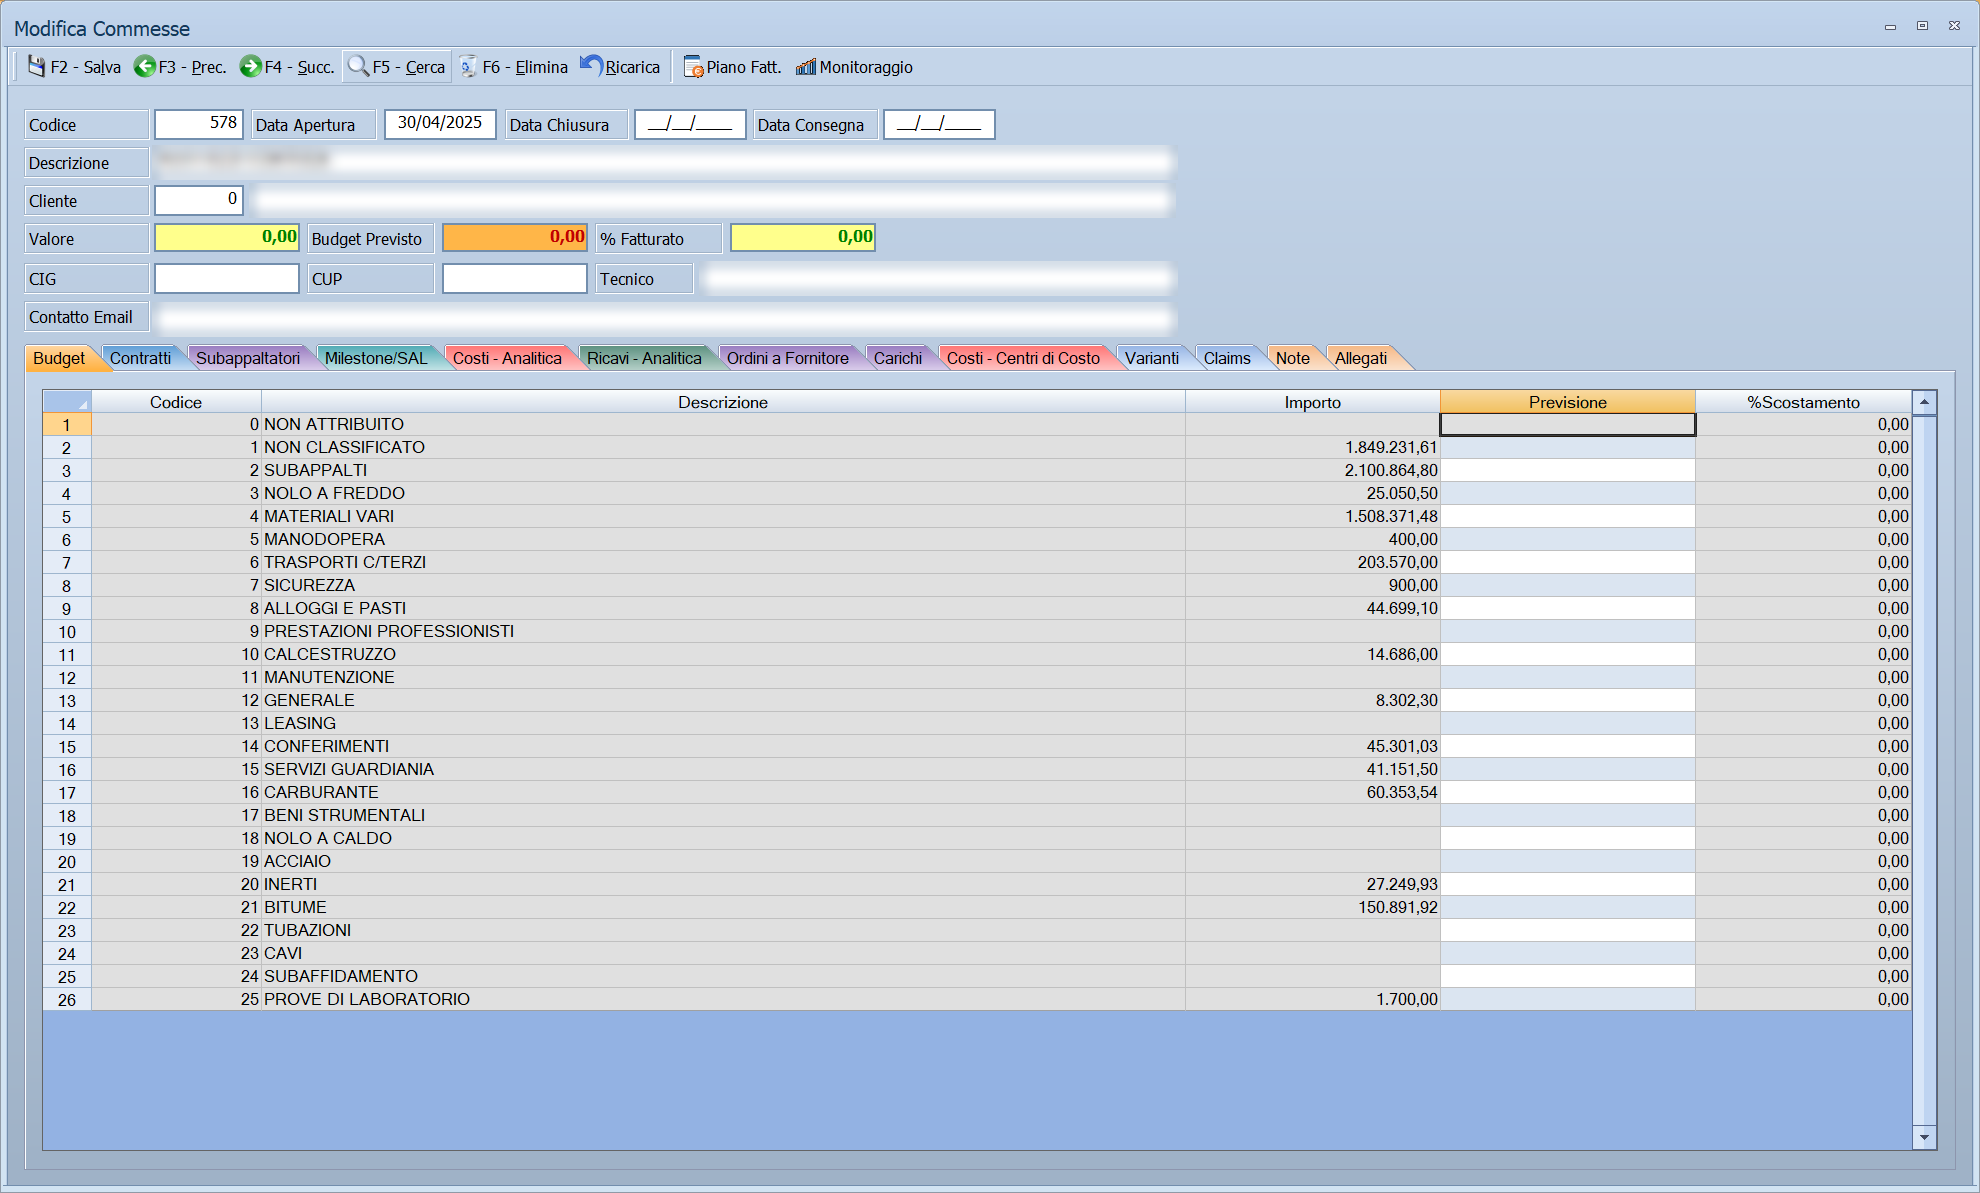Open the Monitoraggio chart icon

click(806, 66)
